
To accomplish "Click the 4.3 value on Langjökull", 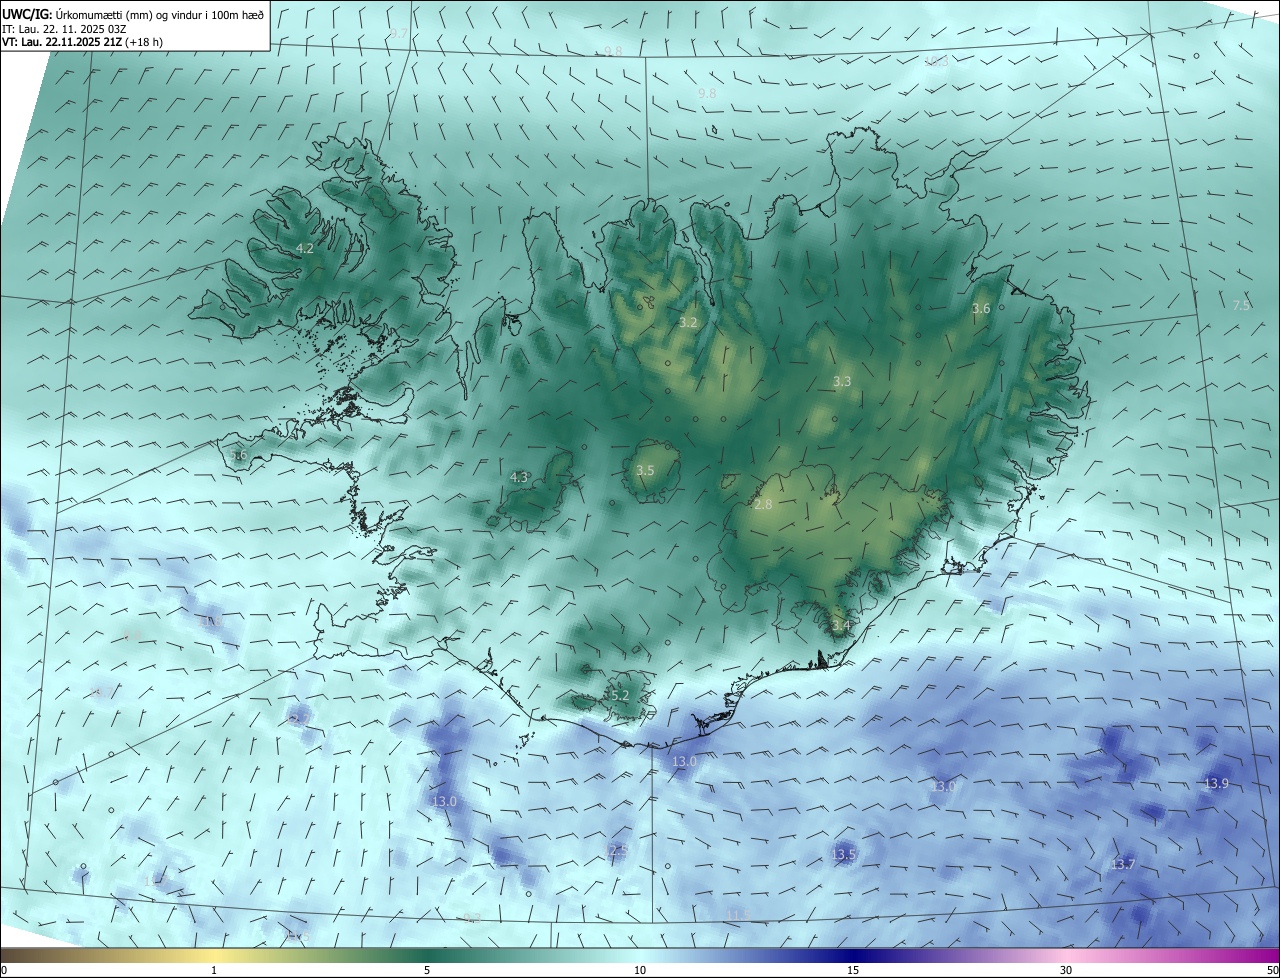I will [x=519, y=478].
